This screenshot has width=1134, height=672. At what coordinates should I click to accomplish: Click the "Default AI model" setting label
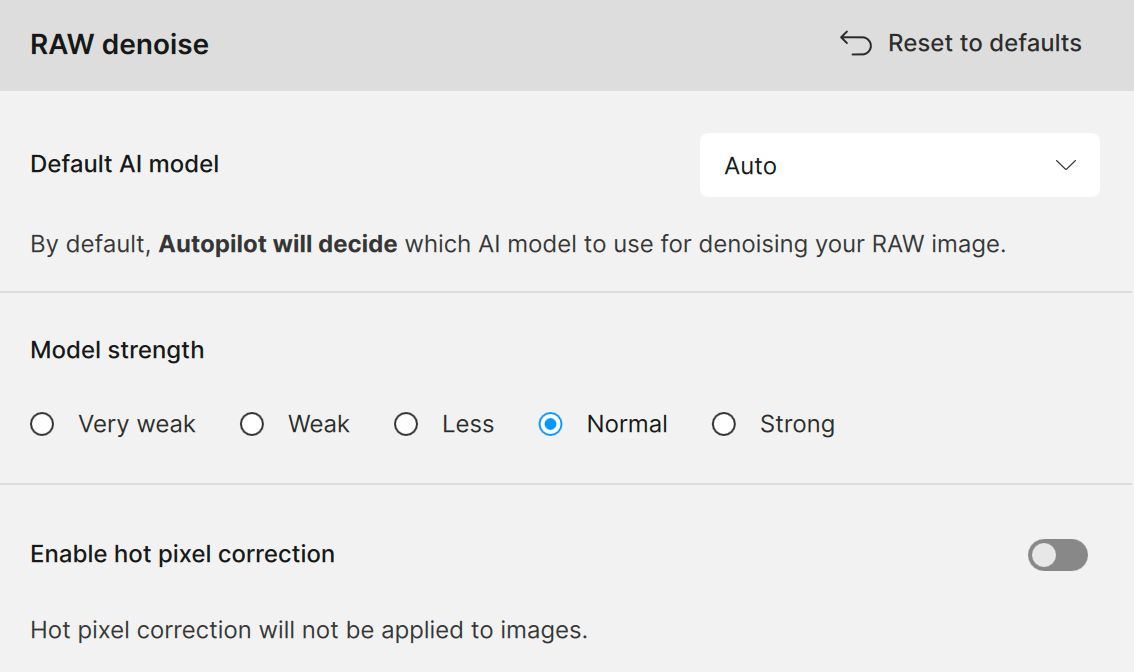click(125, 164)
